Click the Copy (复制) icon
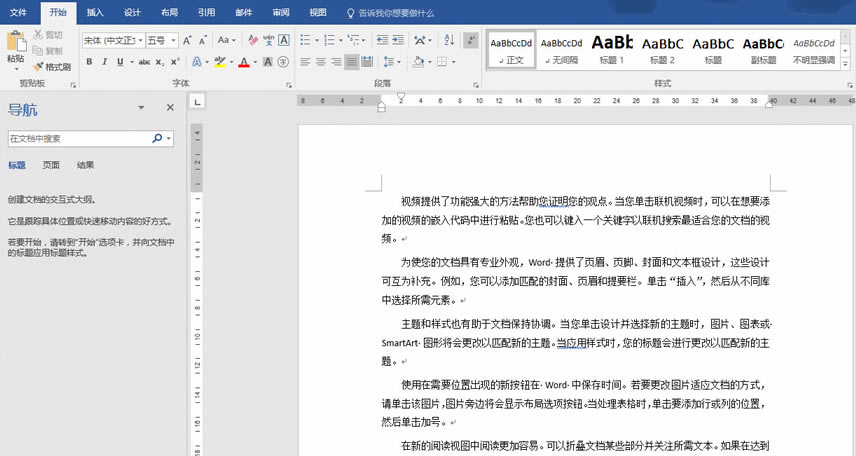This screenshot has height=456, width=856. (x=38, y=51)
